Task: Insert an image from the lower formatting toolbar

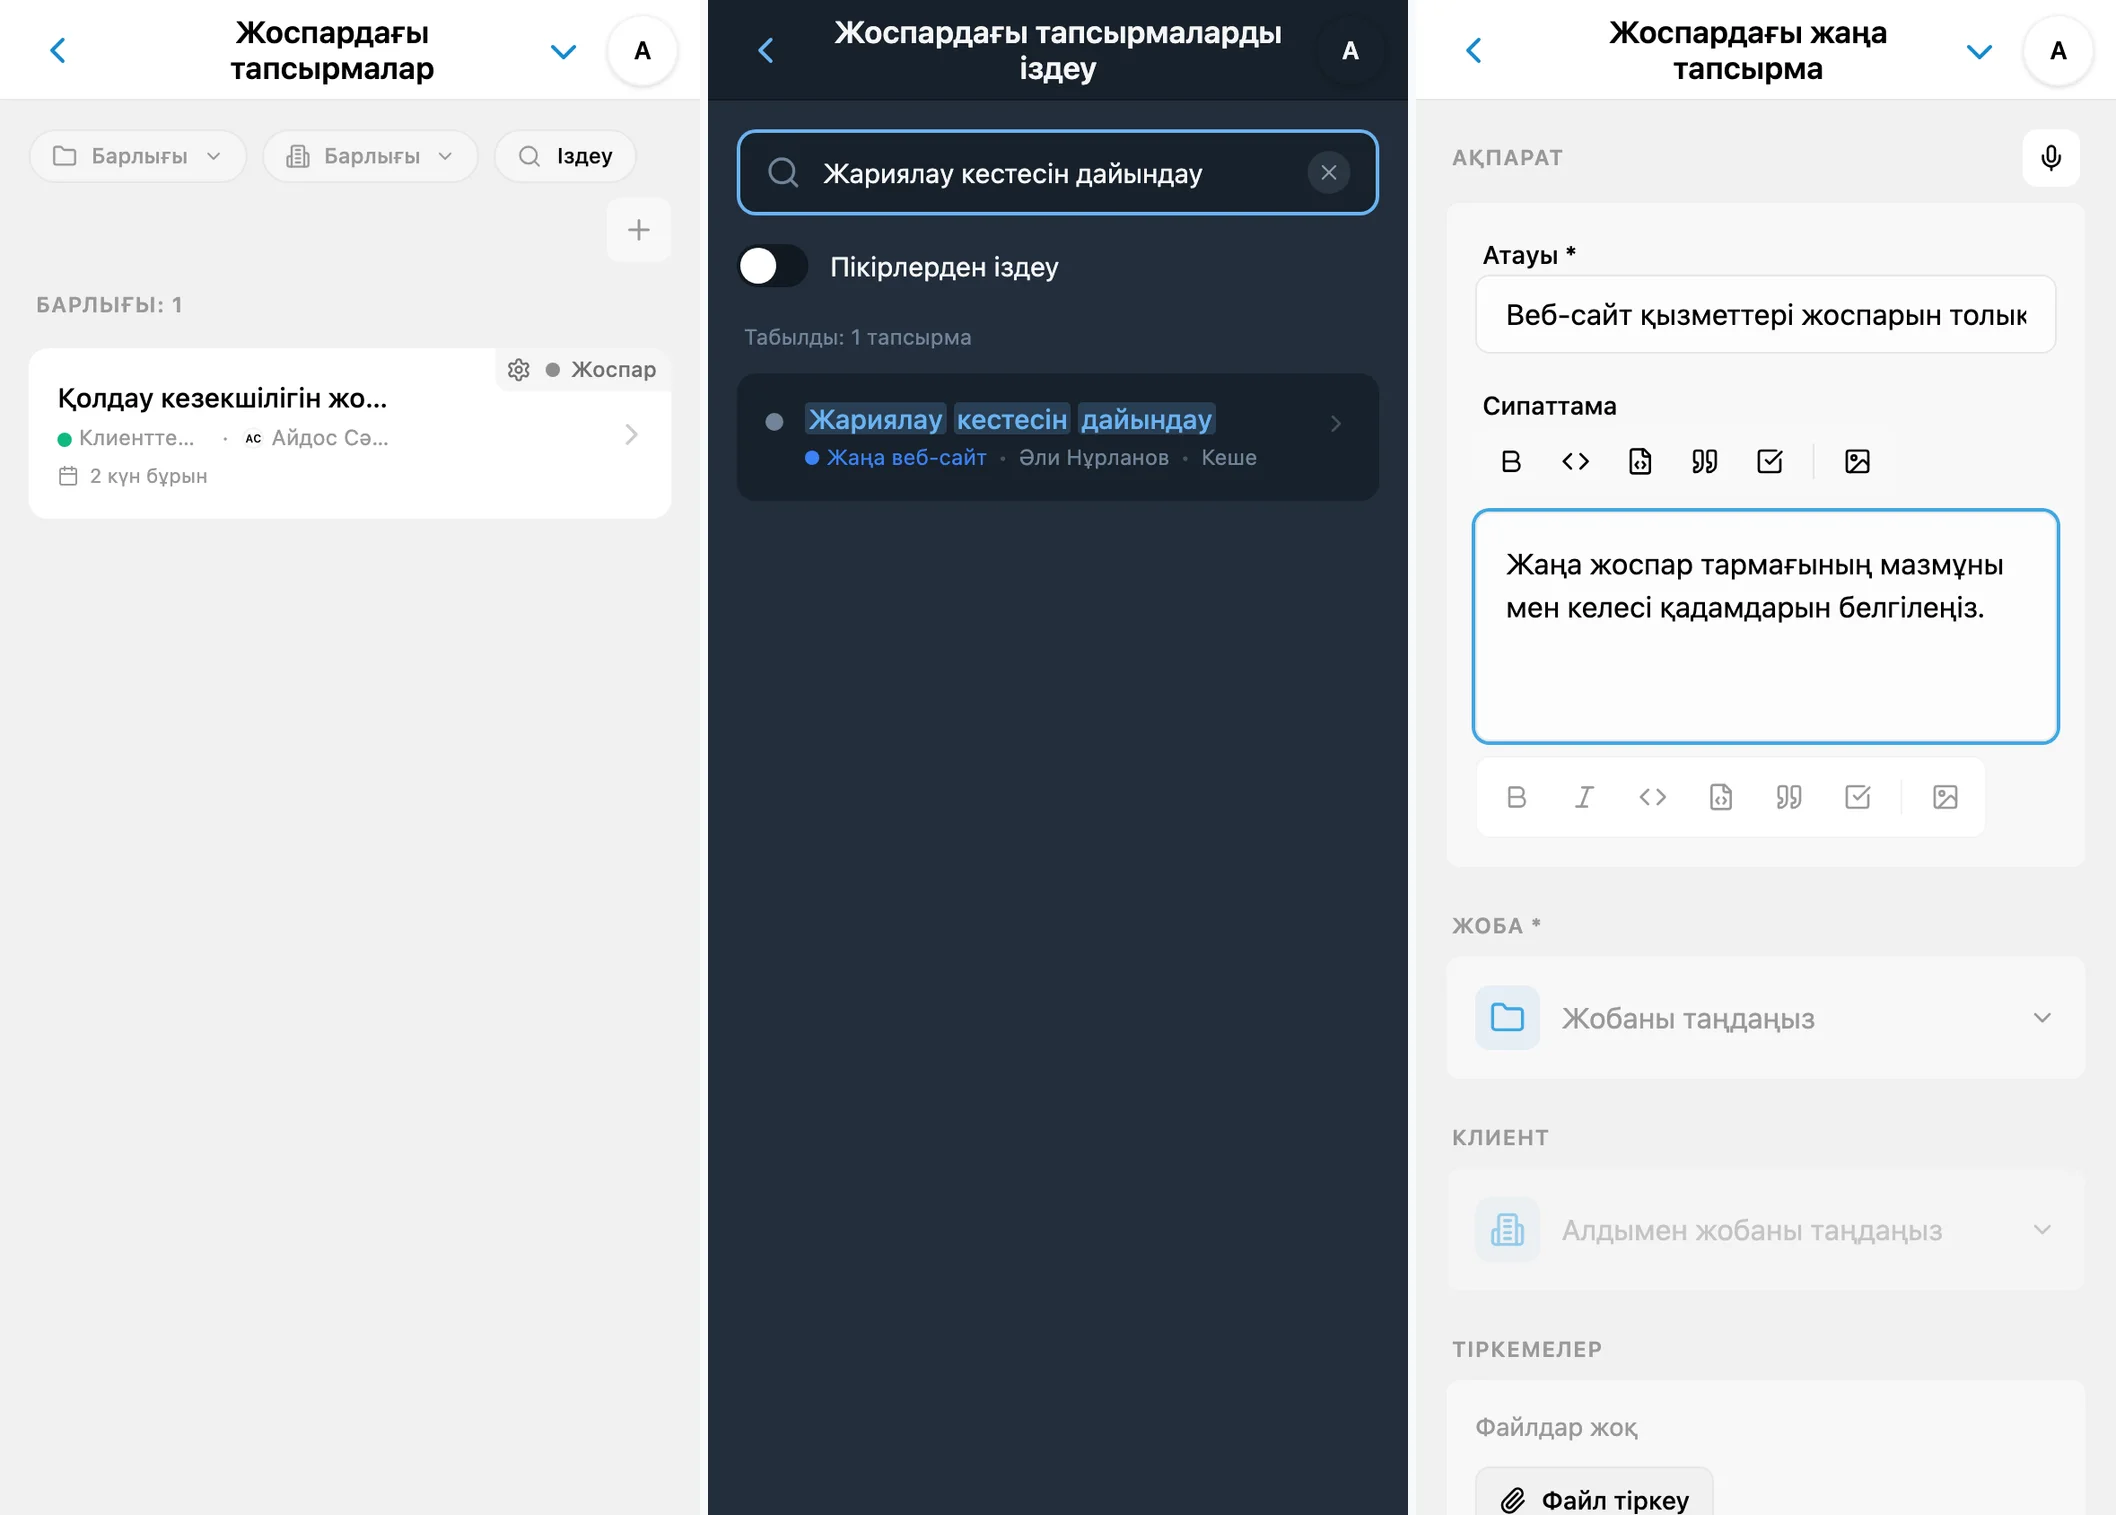Action: [x=1945, y=797]
